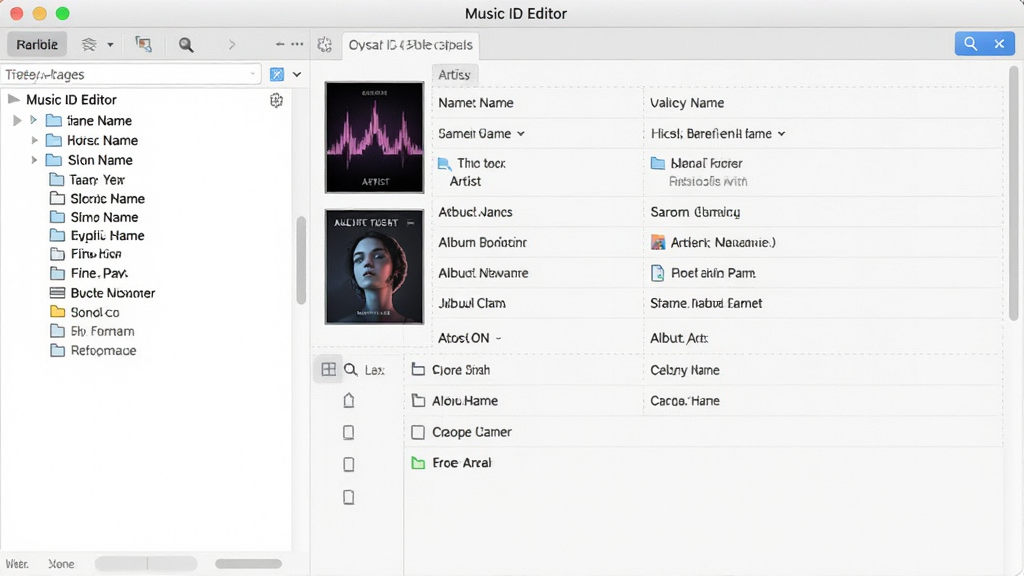Click yellow Sonol co folder icon
The width and height of the screenshot is (1024, 576).
[x=57, y=312]
